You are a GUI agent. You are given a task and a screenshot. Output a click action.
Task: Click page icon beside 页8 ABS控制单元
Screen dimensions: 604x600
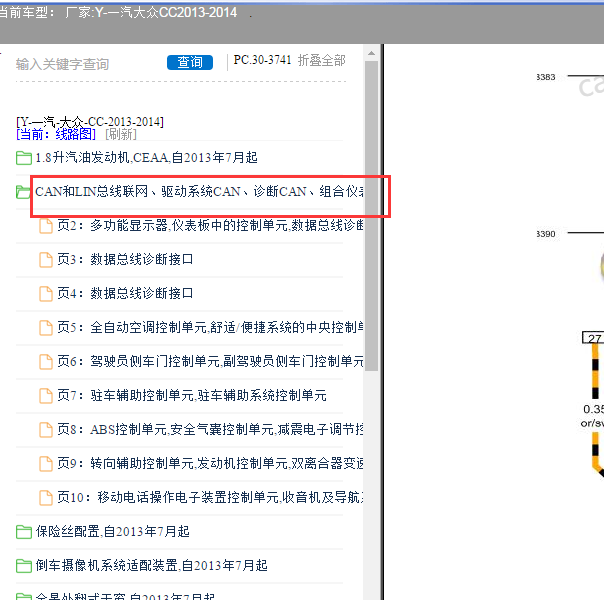click(x=46, y=430)
